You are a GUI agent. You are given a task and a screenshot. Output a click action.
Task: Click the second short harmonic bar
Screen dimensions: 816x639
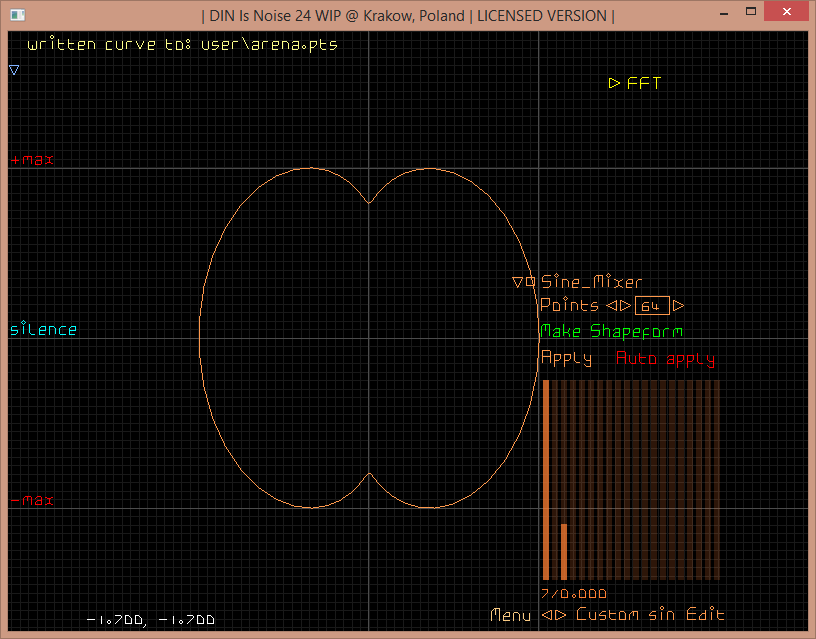564,551
